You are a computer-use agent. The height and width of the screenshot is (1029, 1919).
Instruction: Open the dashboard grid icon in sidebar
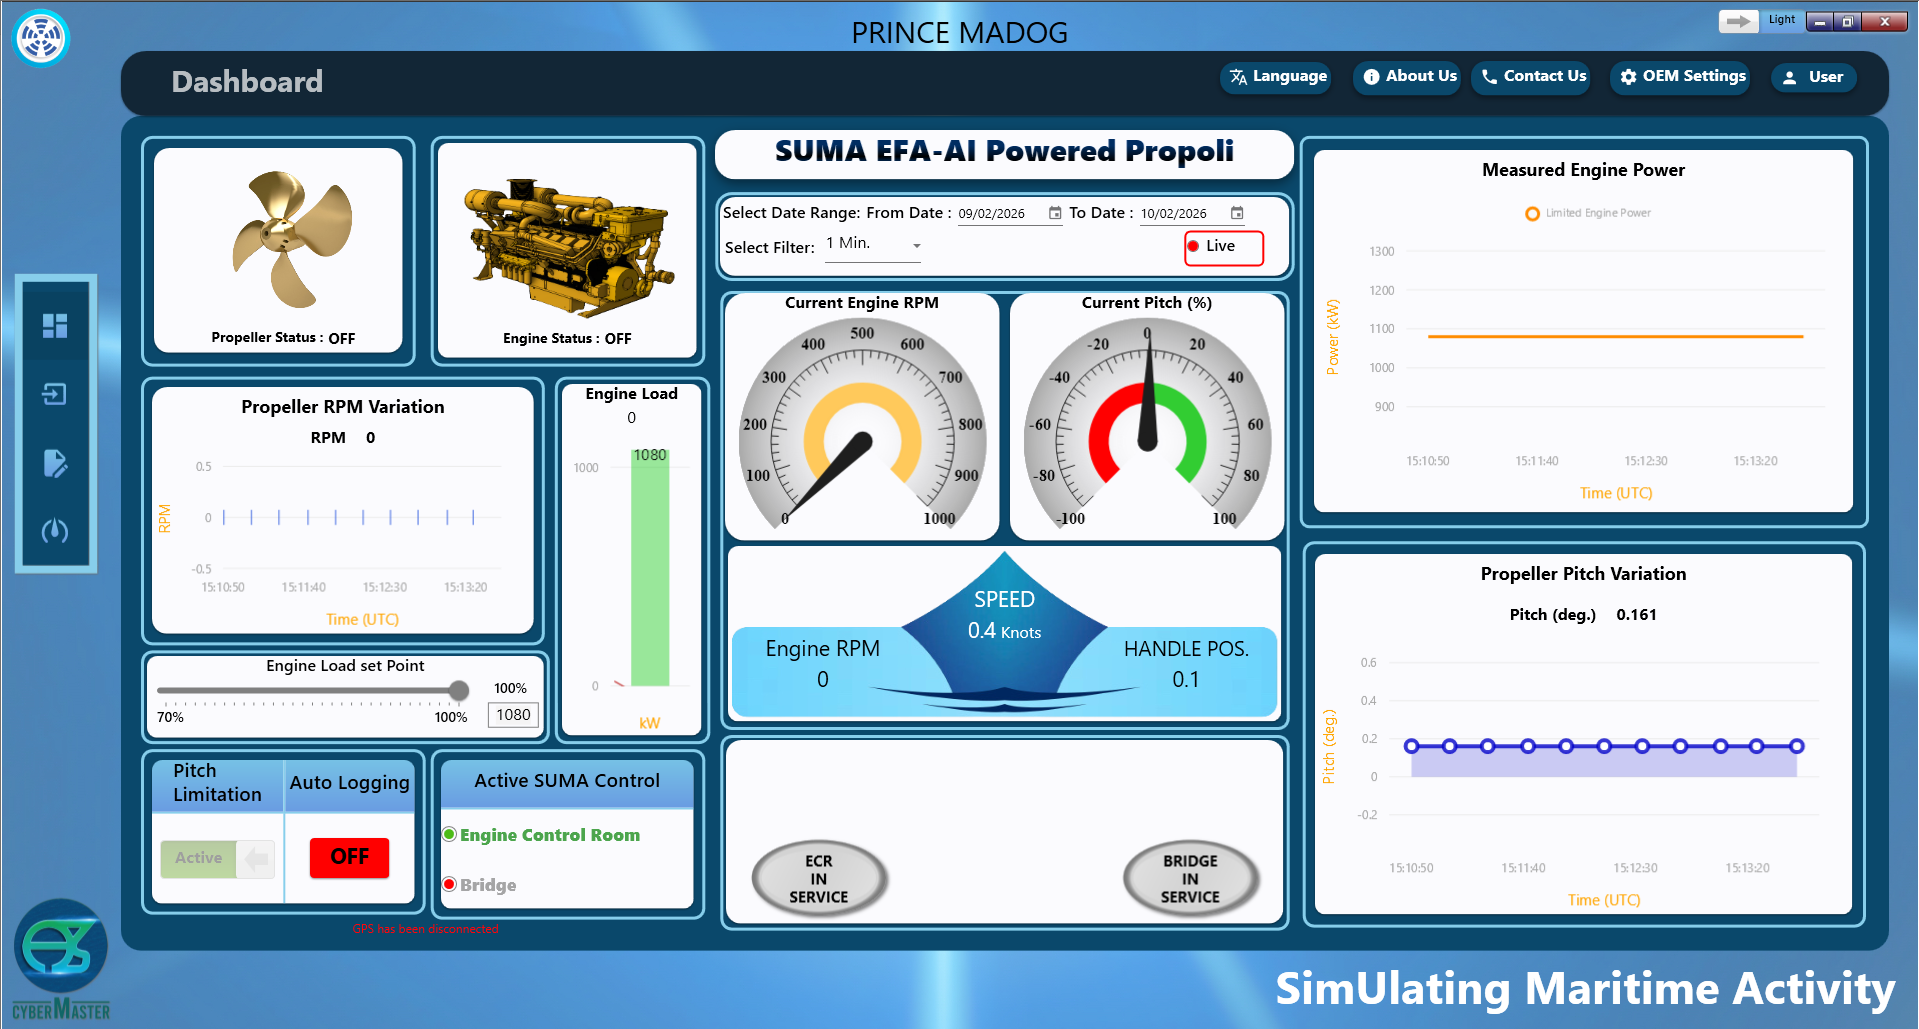click(55, 325)
